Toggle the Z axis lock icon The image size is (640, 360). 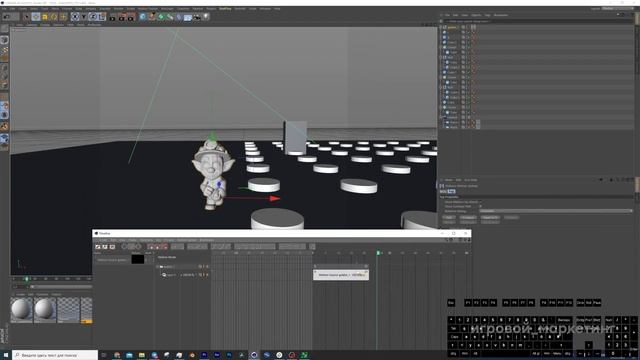[x=93, y=17]
